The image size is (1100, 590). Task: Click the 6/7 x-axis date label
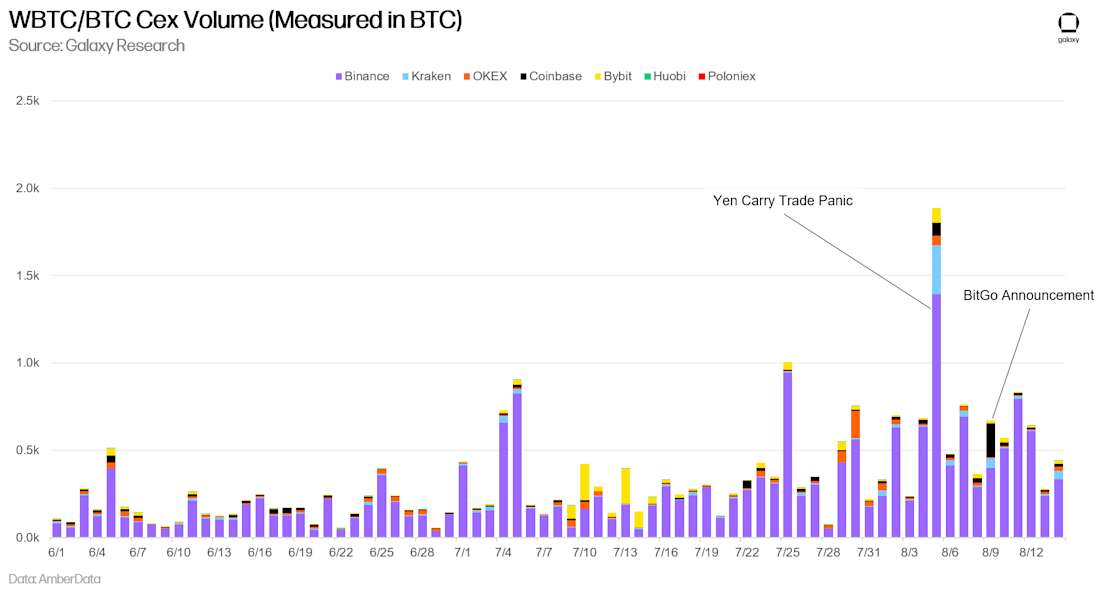click(x=138, y=552)
